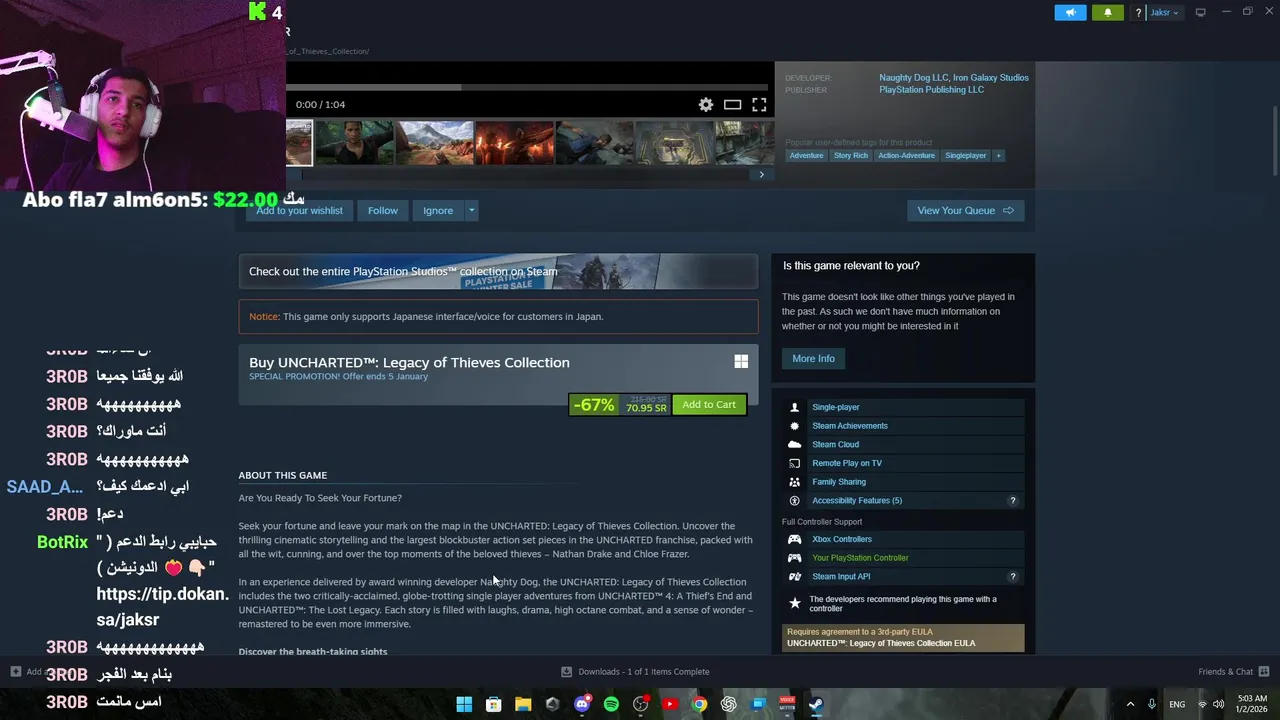Viewport: 1280px width, 720px height.
Task: Open Spotify from taskbar
Action: click(611, 704)
